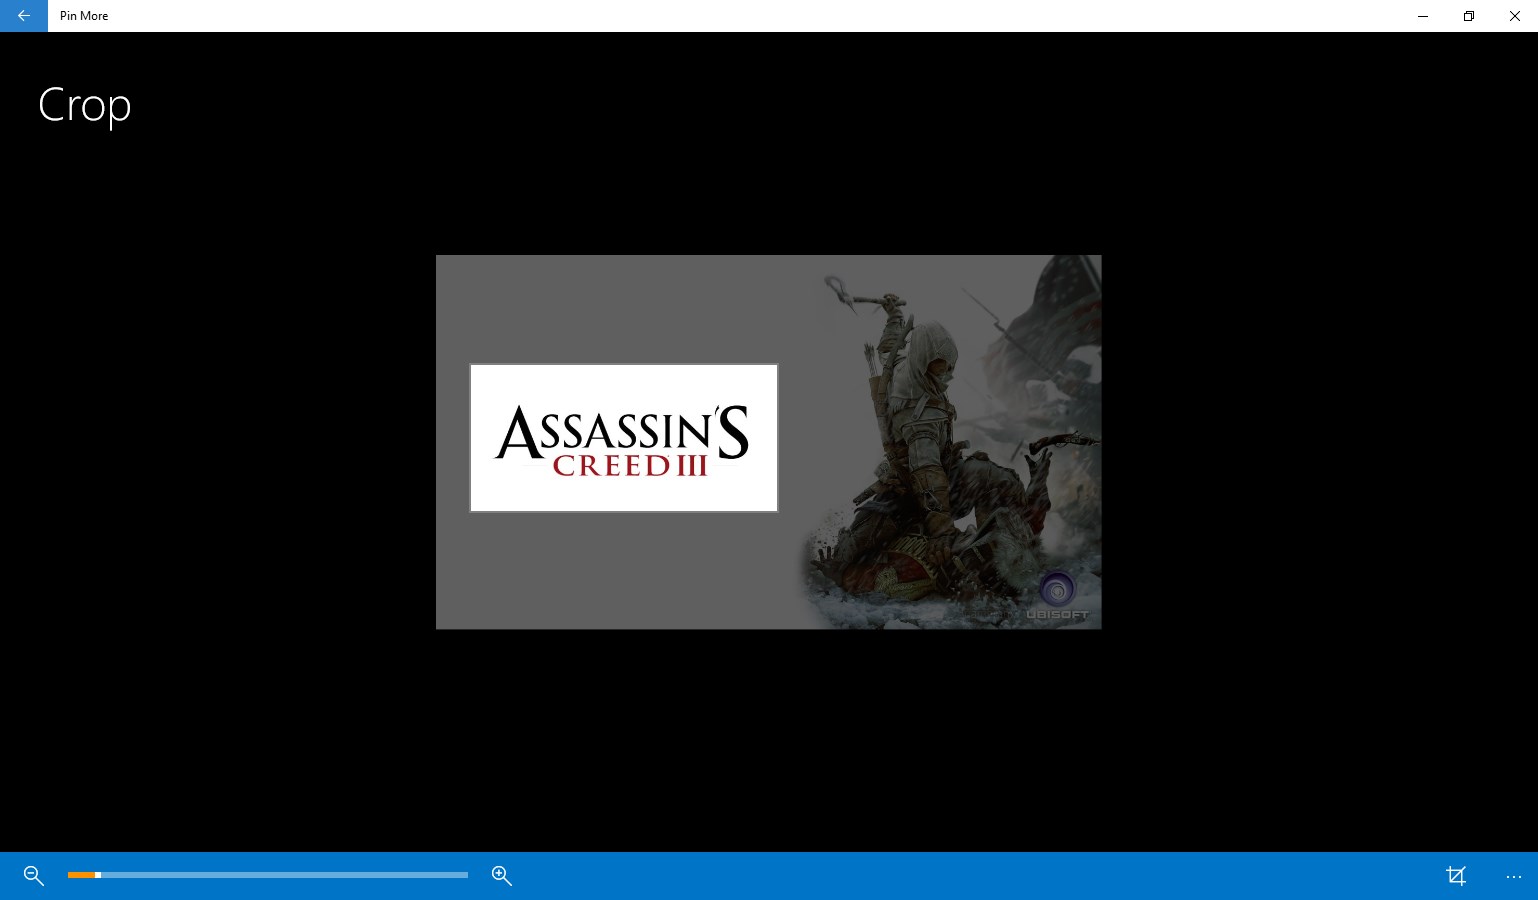Click the zoom out magnifier icon
This screenshot has width=1538, height=900.
[34, 876]
